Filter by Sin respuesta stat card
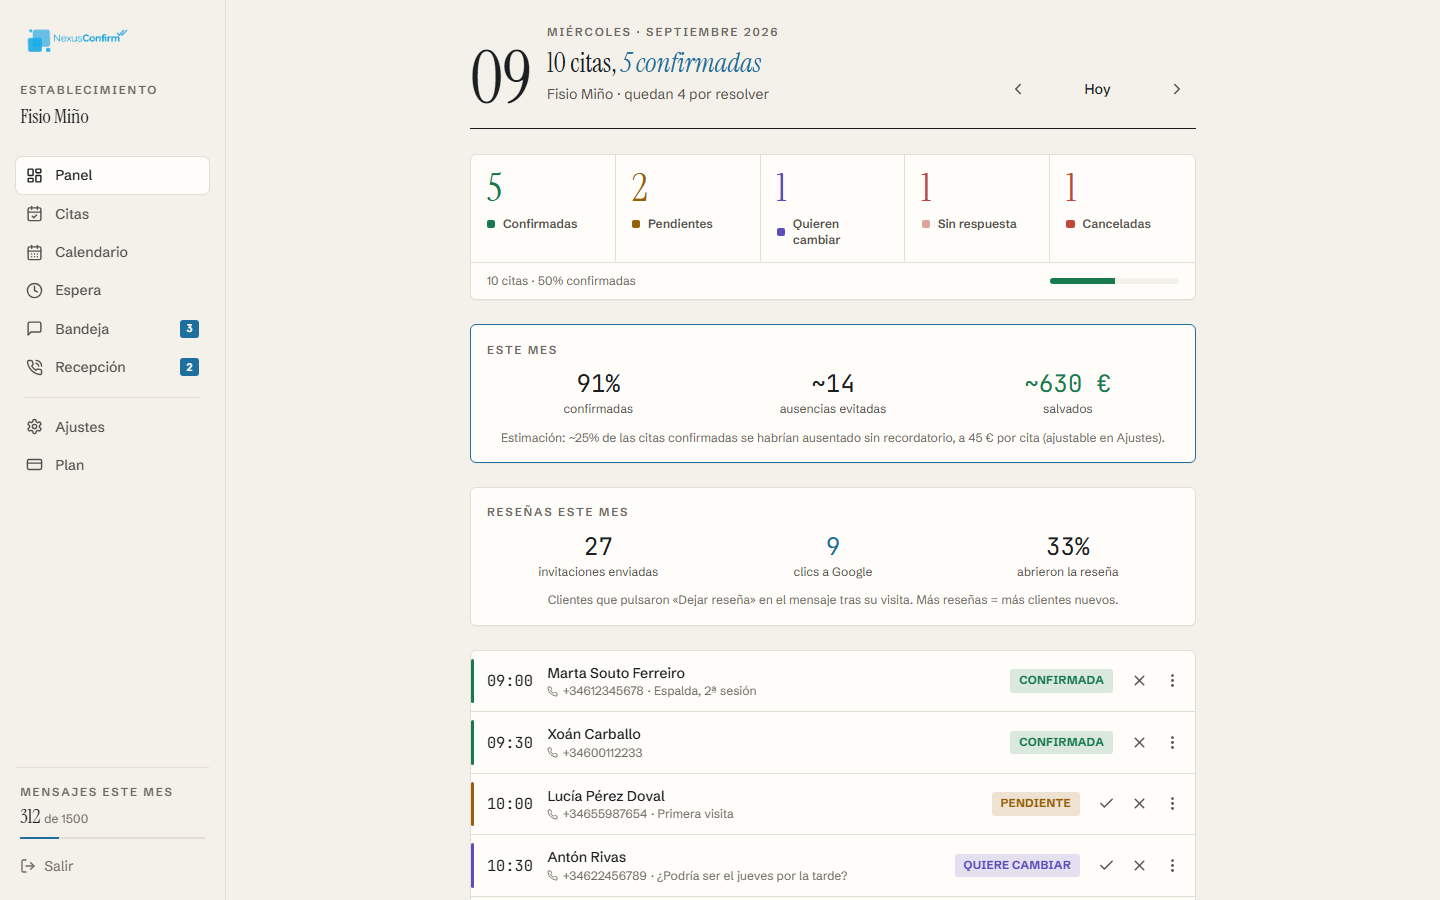 click(977, 209)
